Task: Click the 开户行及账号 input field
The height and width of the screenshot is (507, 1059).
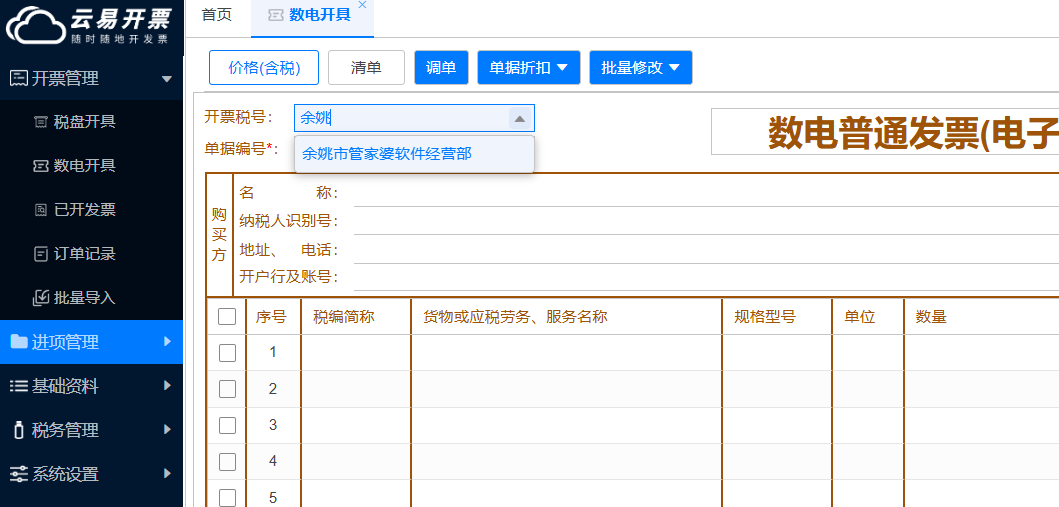Action: click(706, 277)
